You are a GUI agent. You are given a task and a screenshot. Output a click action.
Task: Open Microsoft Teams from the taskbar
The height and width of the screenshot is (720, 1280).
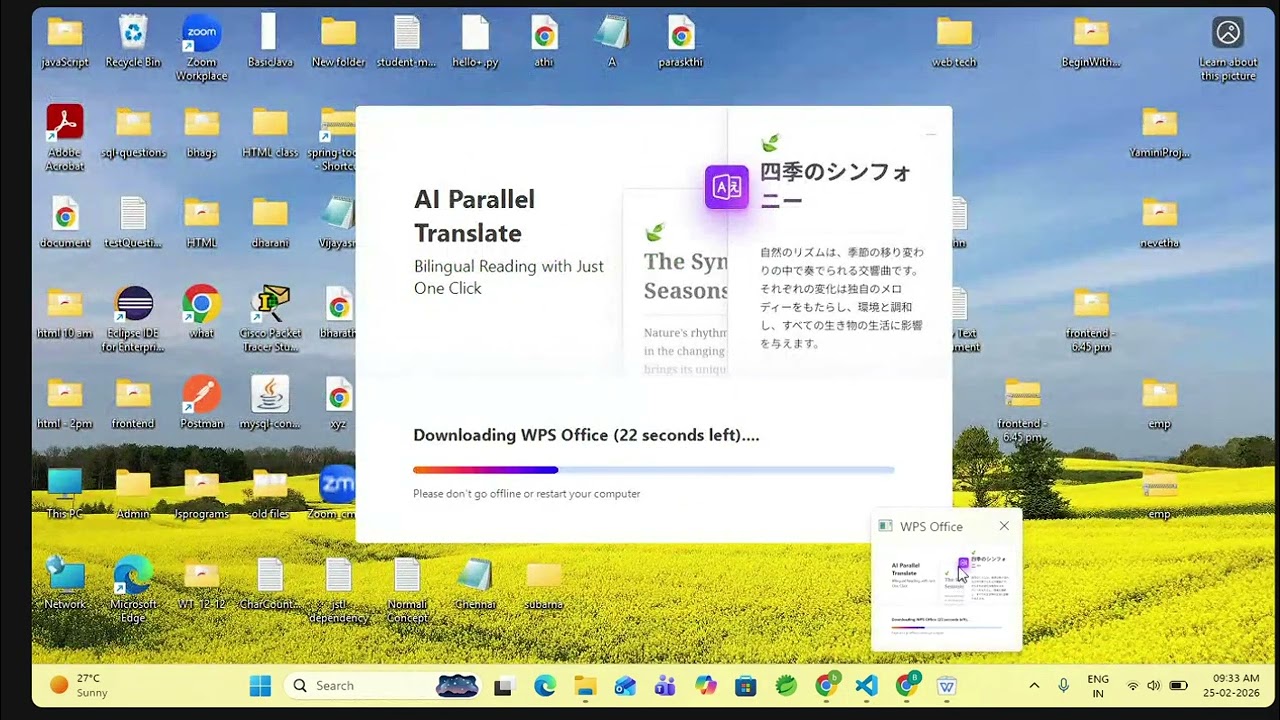point(665,686)
